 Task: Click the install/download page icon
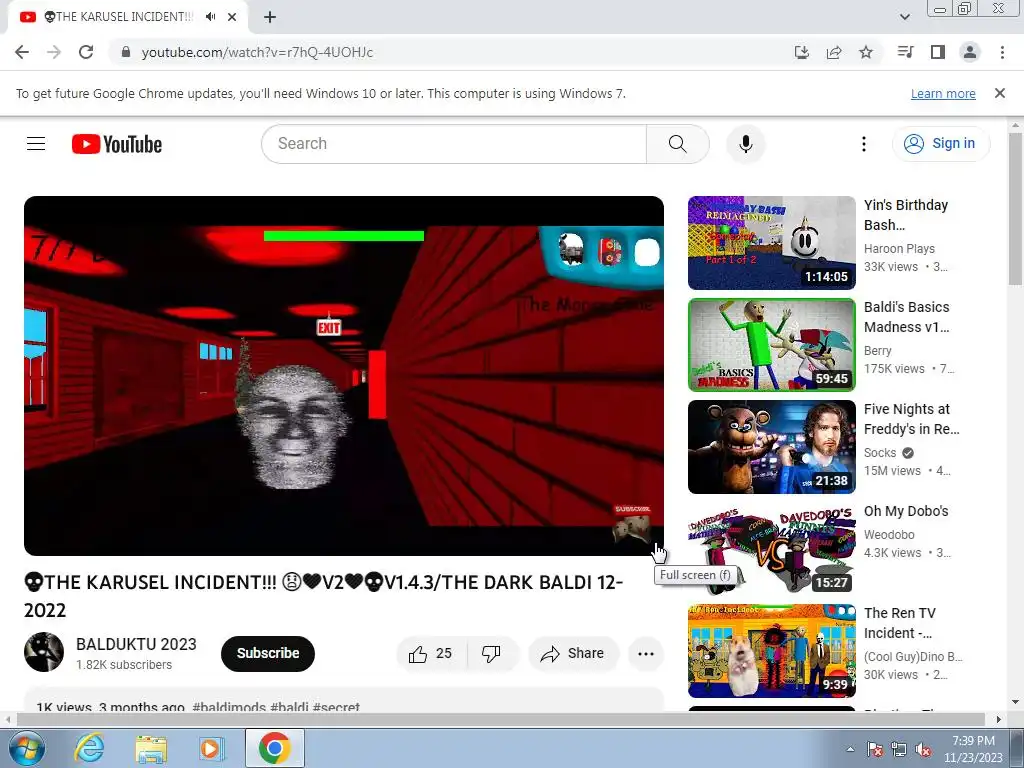802,52
